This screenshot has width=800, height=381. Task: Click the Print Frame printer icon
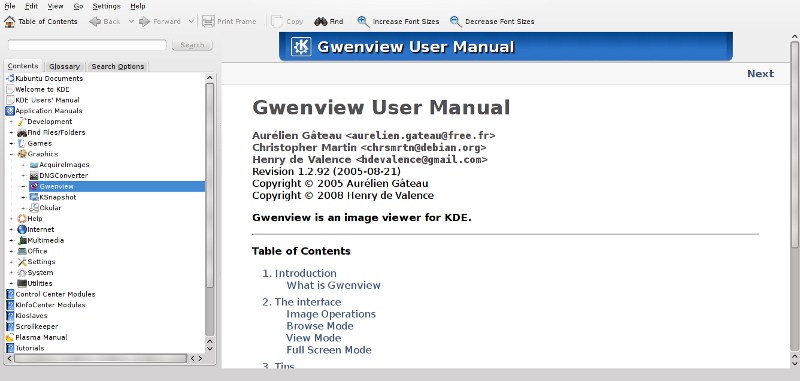pyautogui.click(x=208, y=21)
